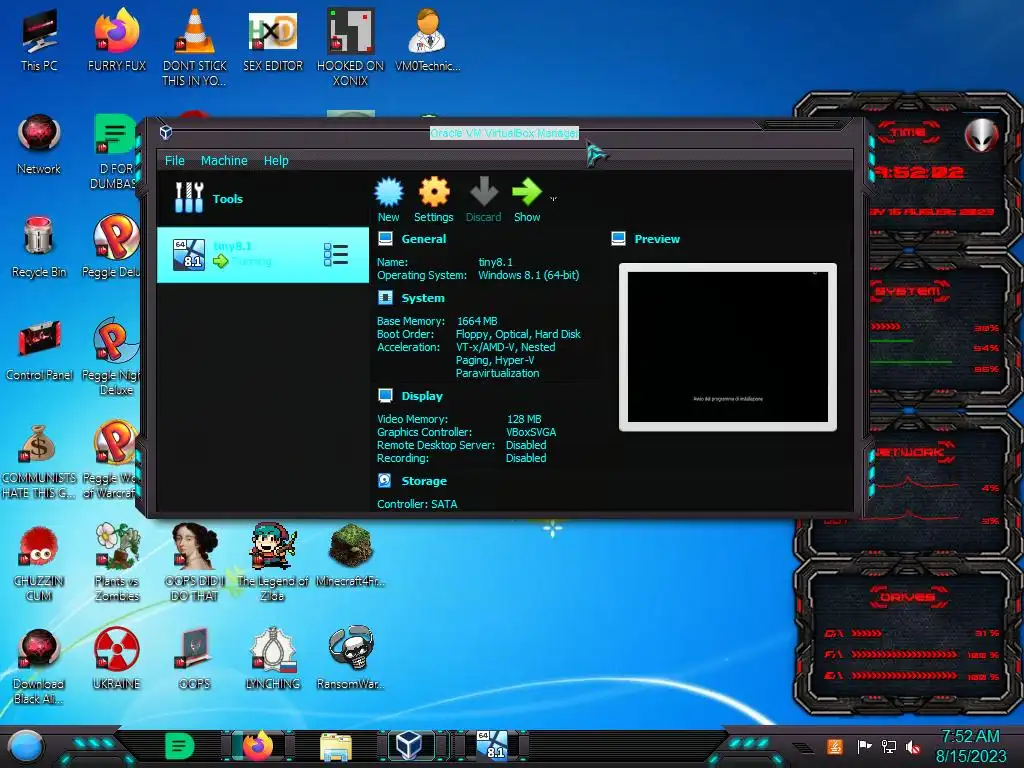Click the VBoxSVGA graphics controller value
Viewport: 1024px width, 768px height.
click(531, 432)
